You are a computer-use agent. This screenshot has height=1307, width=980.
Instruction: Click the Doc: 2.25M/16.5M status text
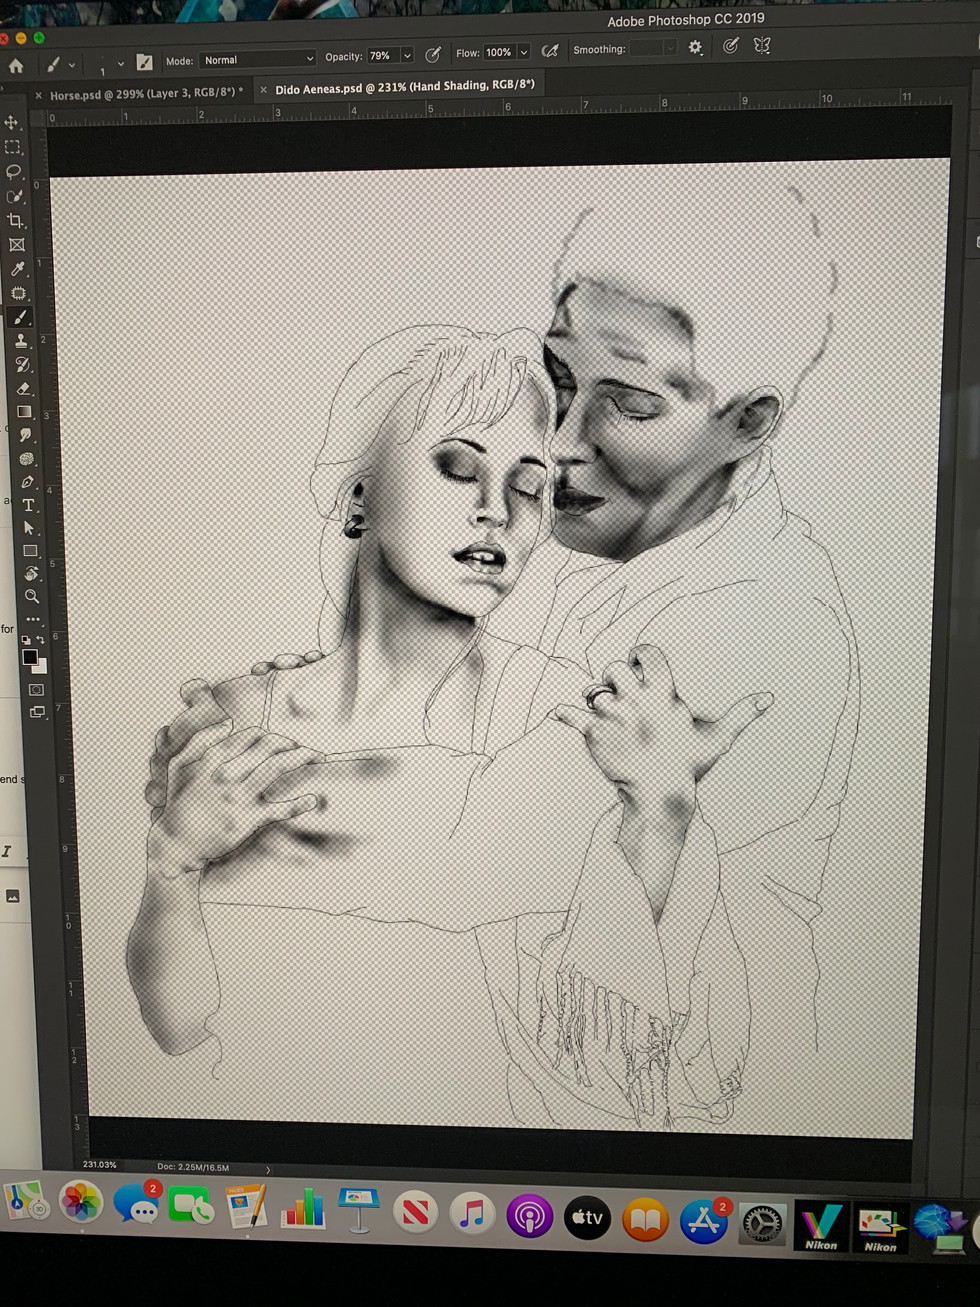[x=193, y=1167]
